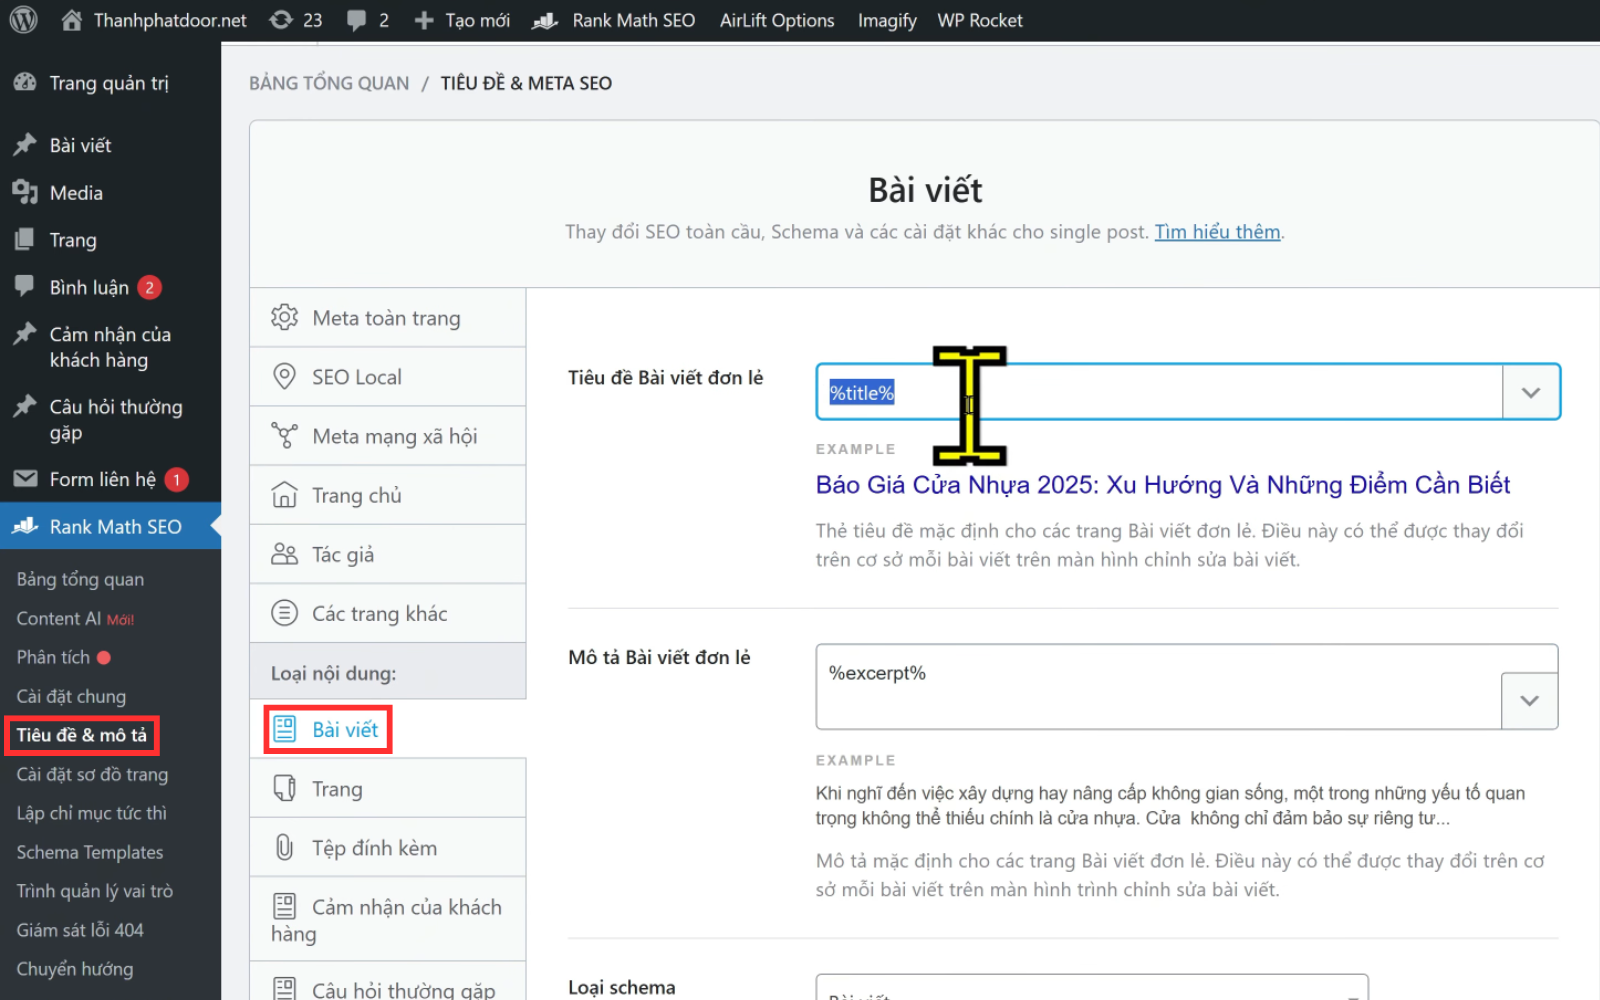The height and width of the screenshot is (1000, 1600).
Task: Click the paperclip icon for Tệp đính kèm
Action: pos(284,847)
